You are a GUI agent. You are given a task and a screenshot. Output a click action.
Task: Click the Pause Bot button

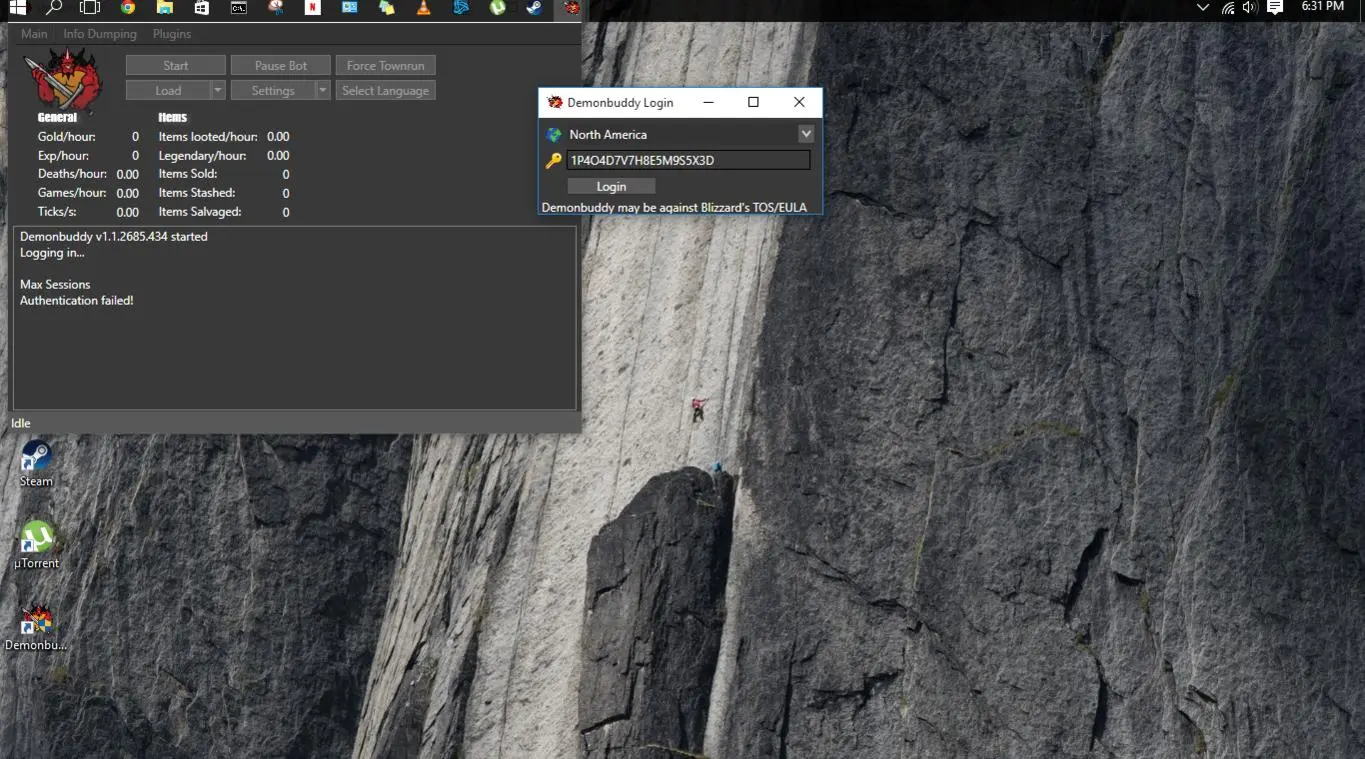pos(281,65)
